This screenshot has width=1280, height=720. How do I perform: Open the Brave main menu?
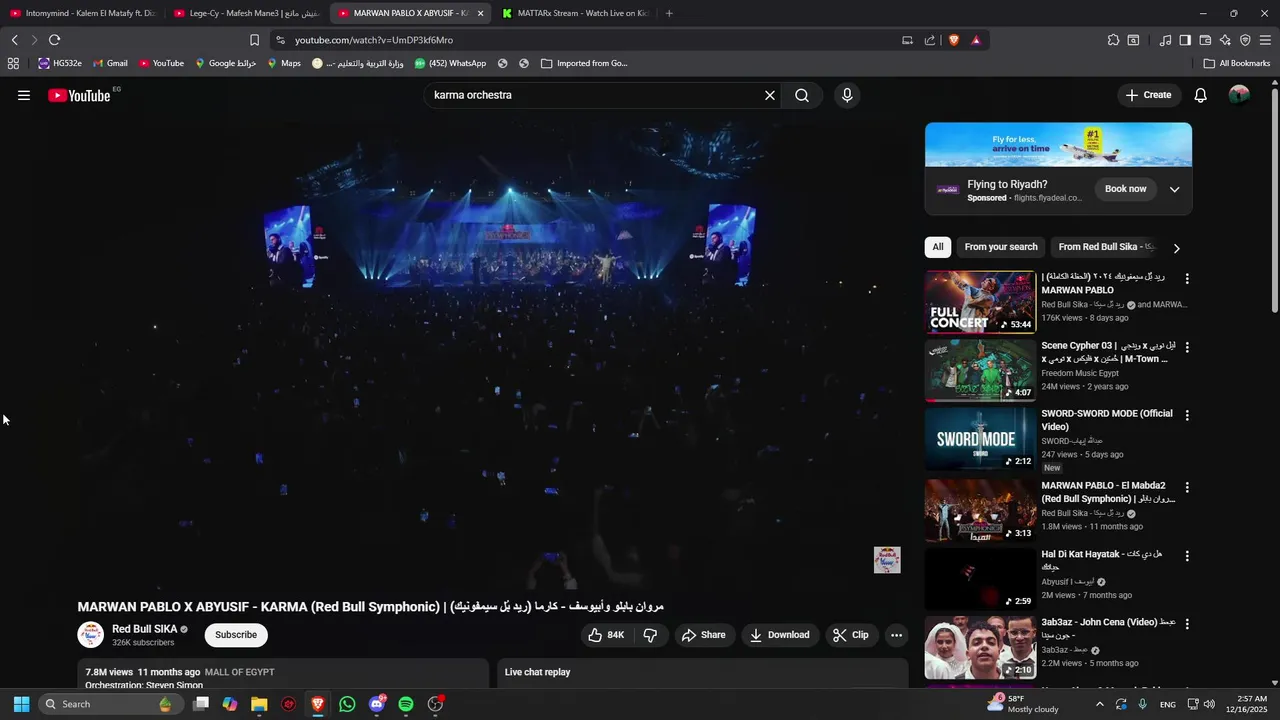[x=1265, y=40]
